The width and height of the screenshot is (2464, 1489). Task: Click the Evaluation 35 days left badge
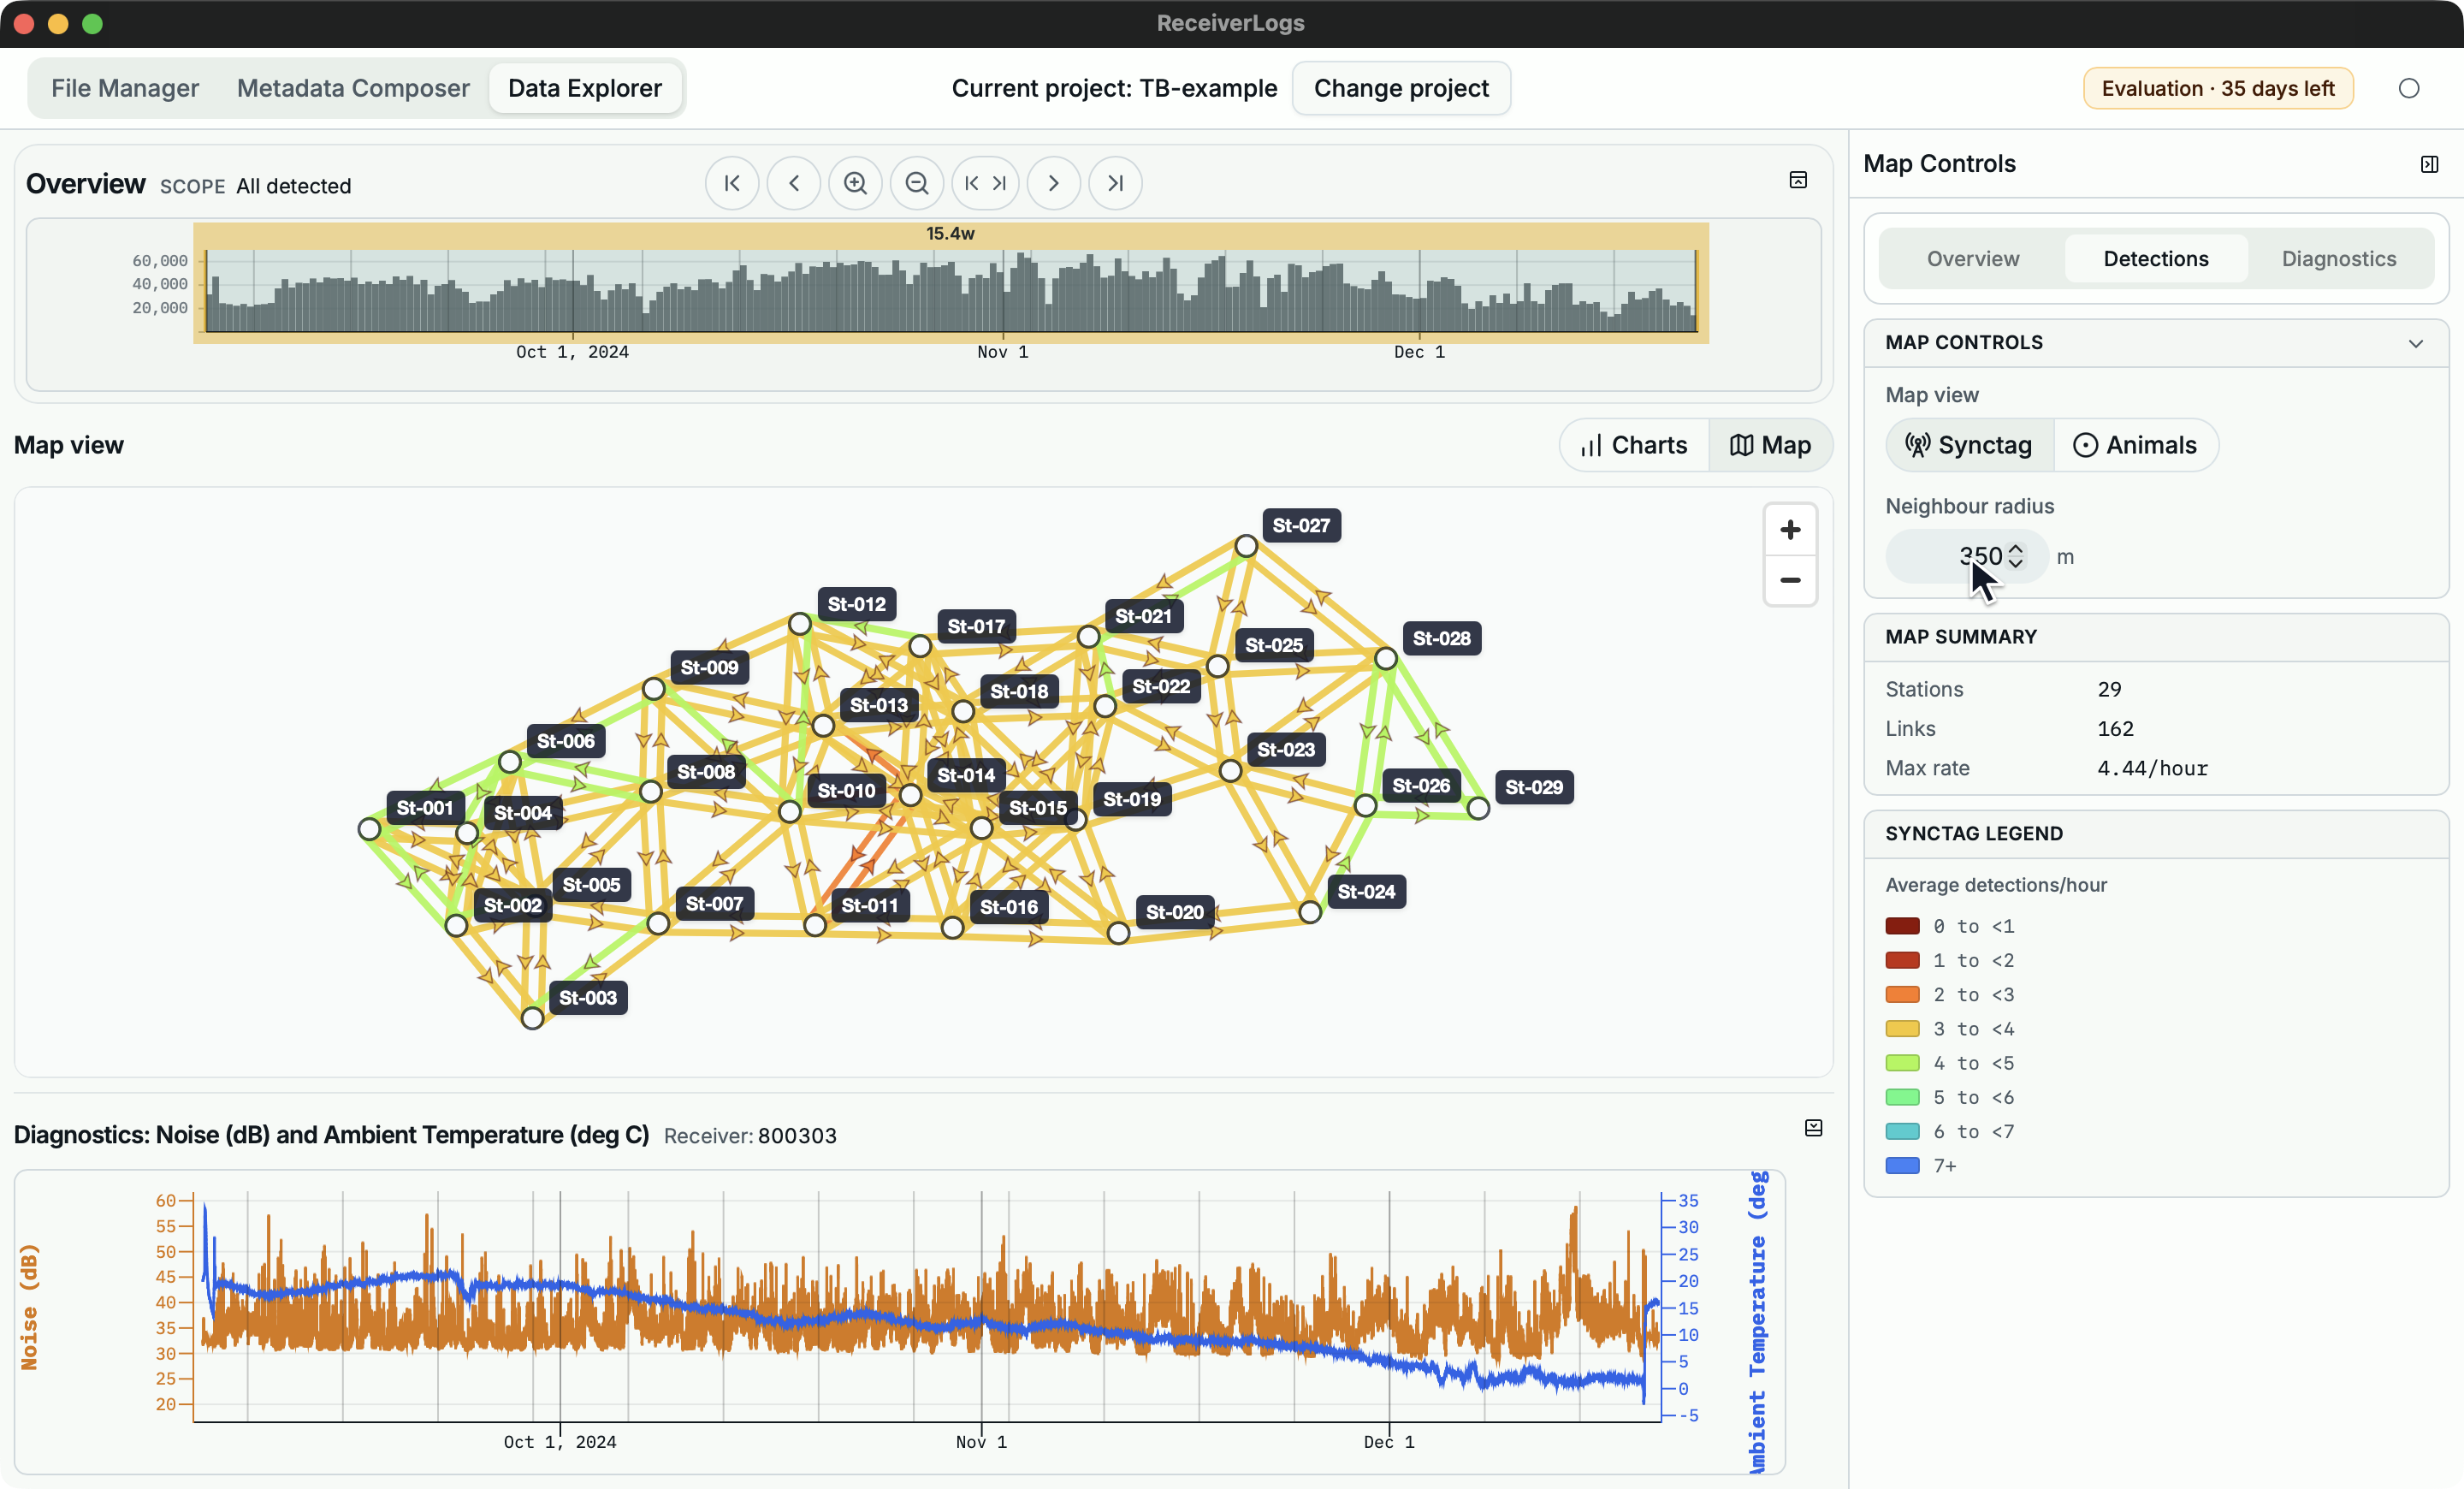(2218, 89)
